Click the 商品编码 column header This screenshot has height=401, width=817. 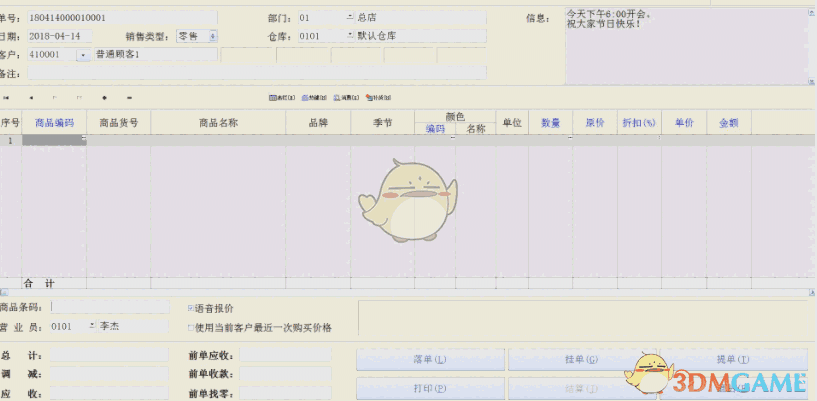pos(54,123)
